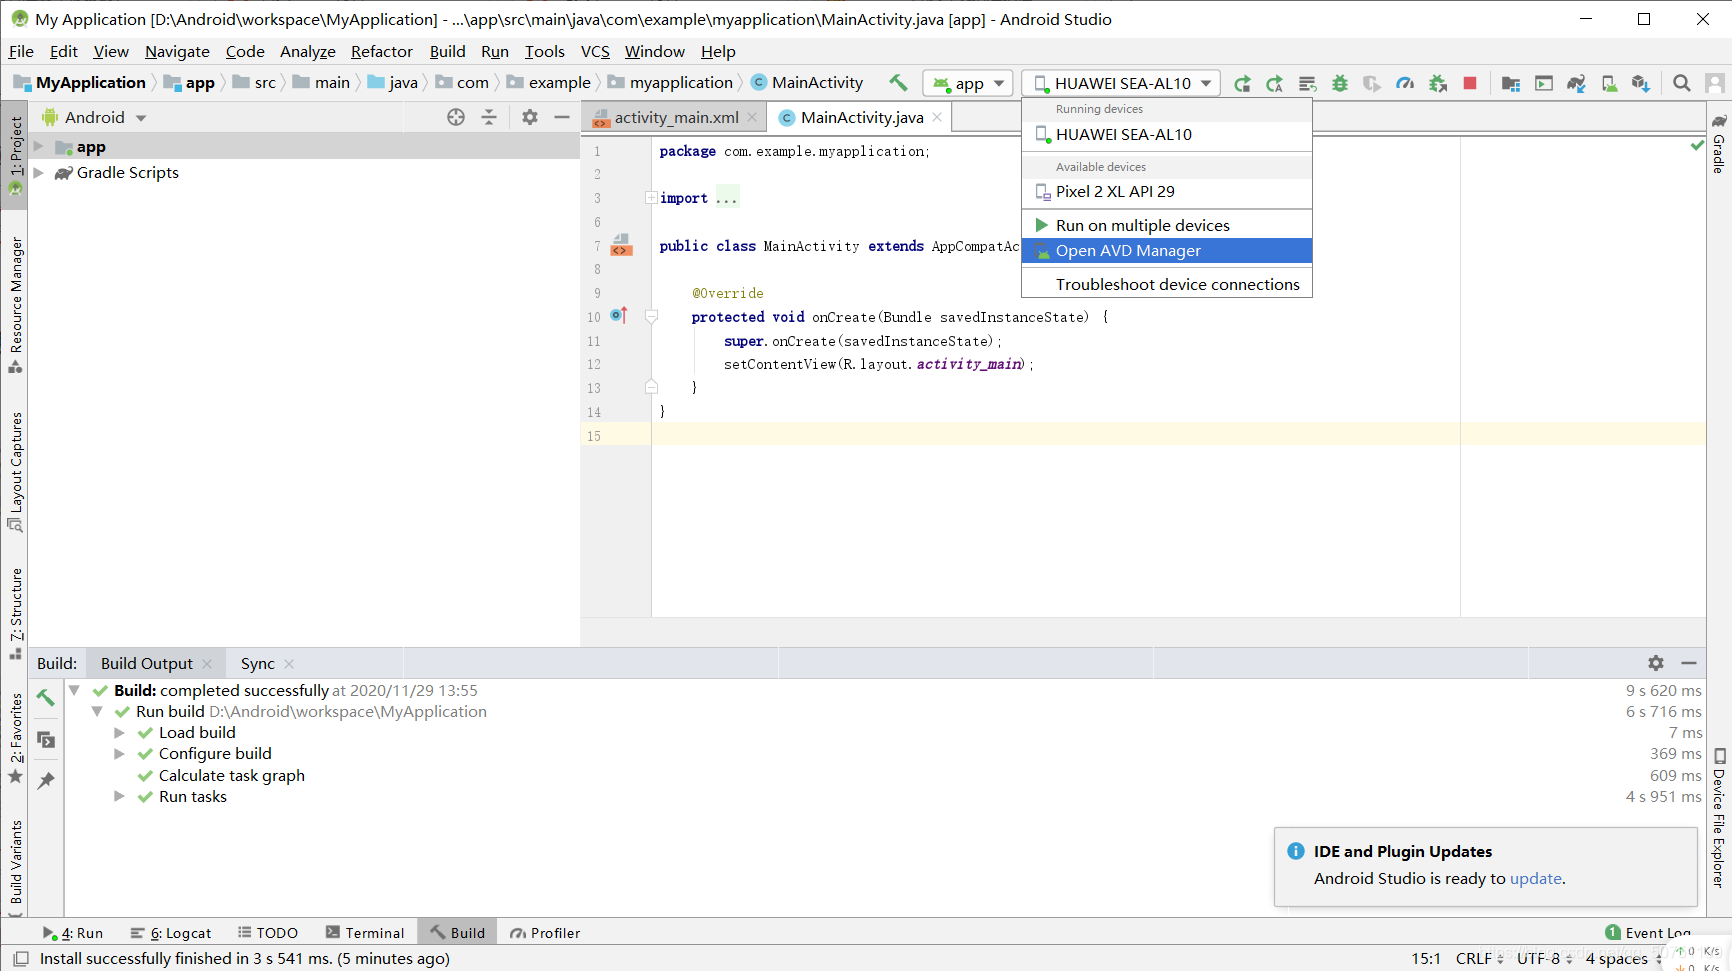Open the VCS menu
Screen dimensions: 1732x971
click(x=595, y=52)
